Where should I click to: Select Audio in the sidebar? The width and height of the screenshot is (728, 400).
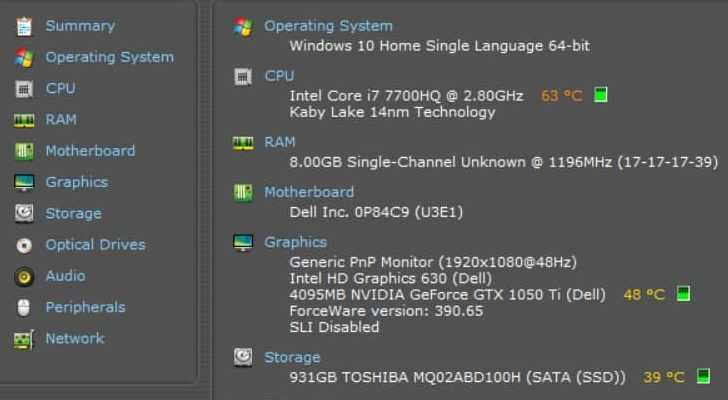coord(65,276)
